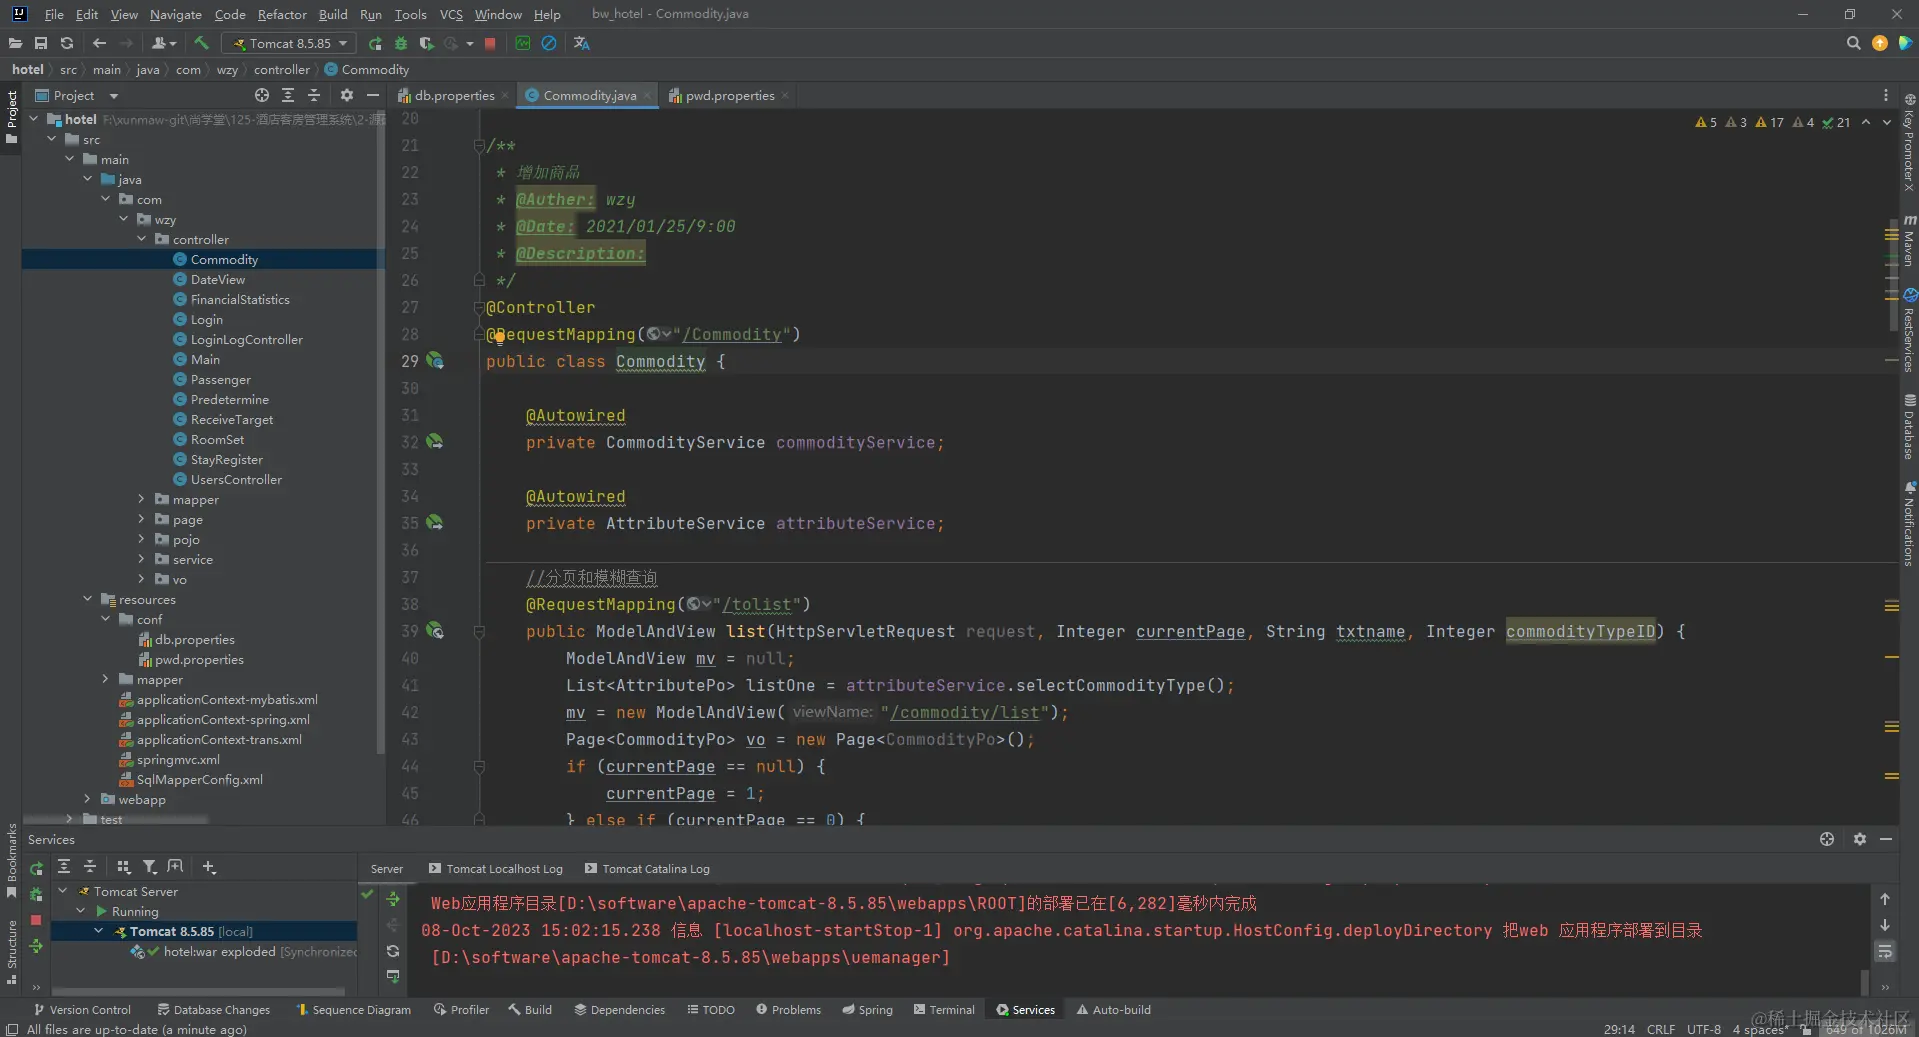
Task: Toggle open-in-new-tab services icon
Action: point(176,867)
